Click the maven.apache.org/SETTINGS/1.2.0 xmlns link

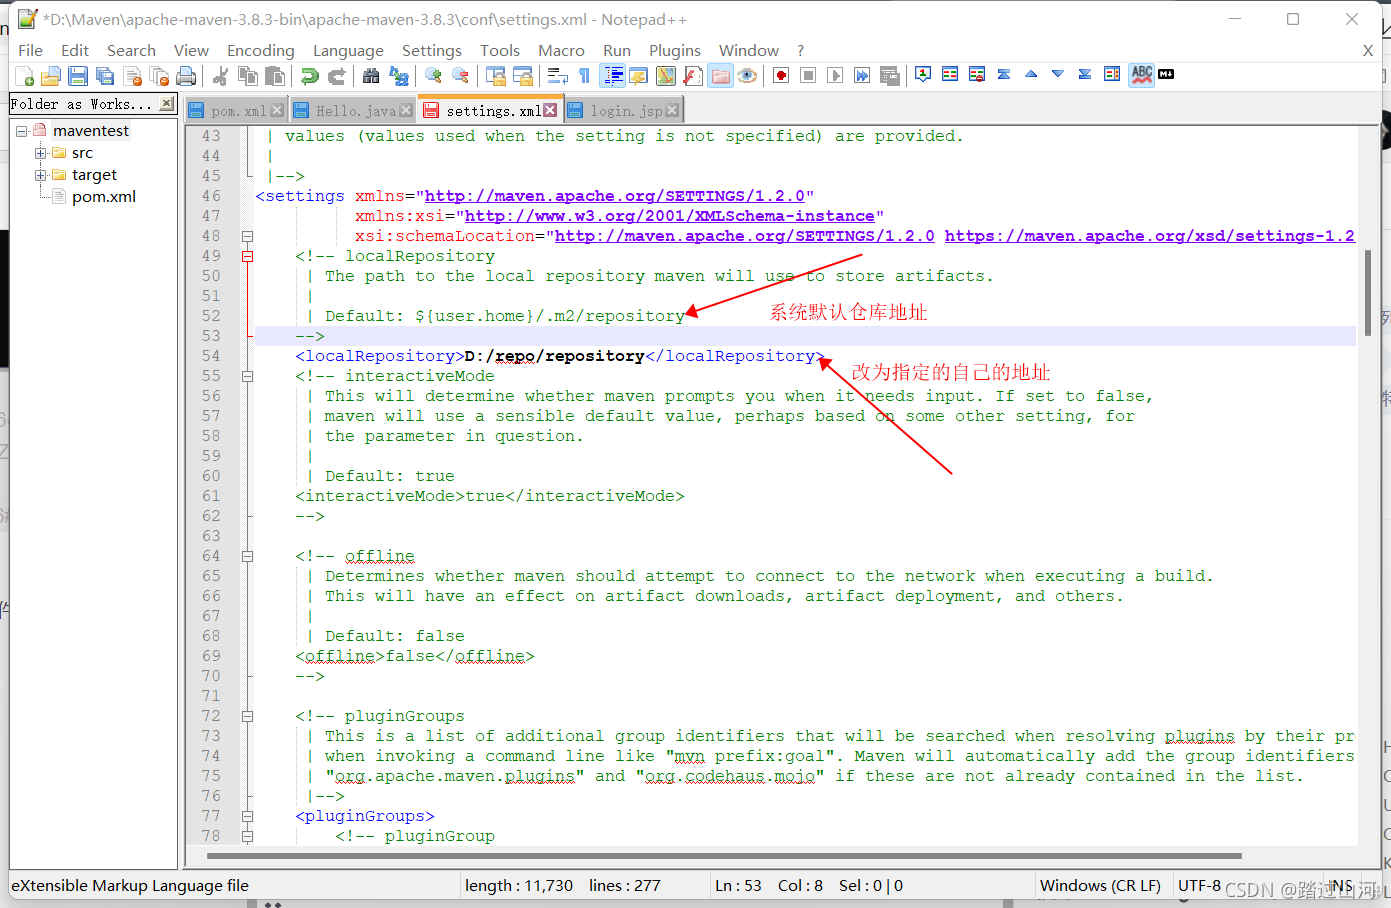(x=615, y=196)
